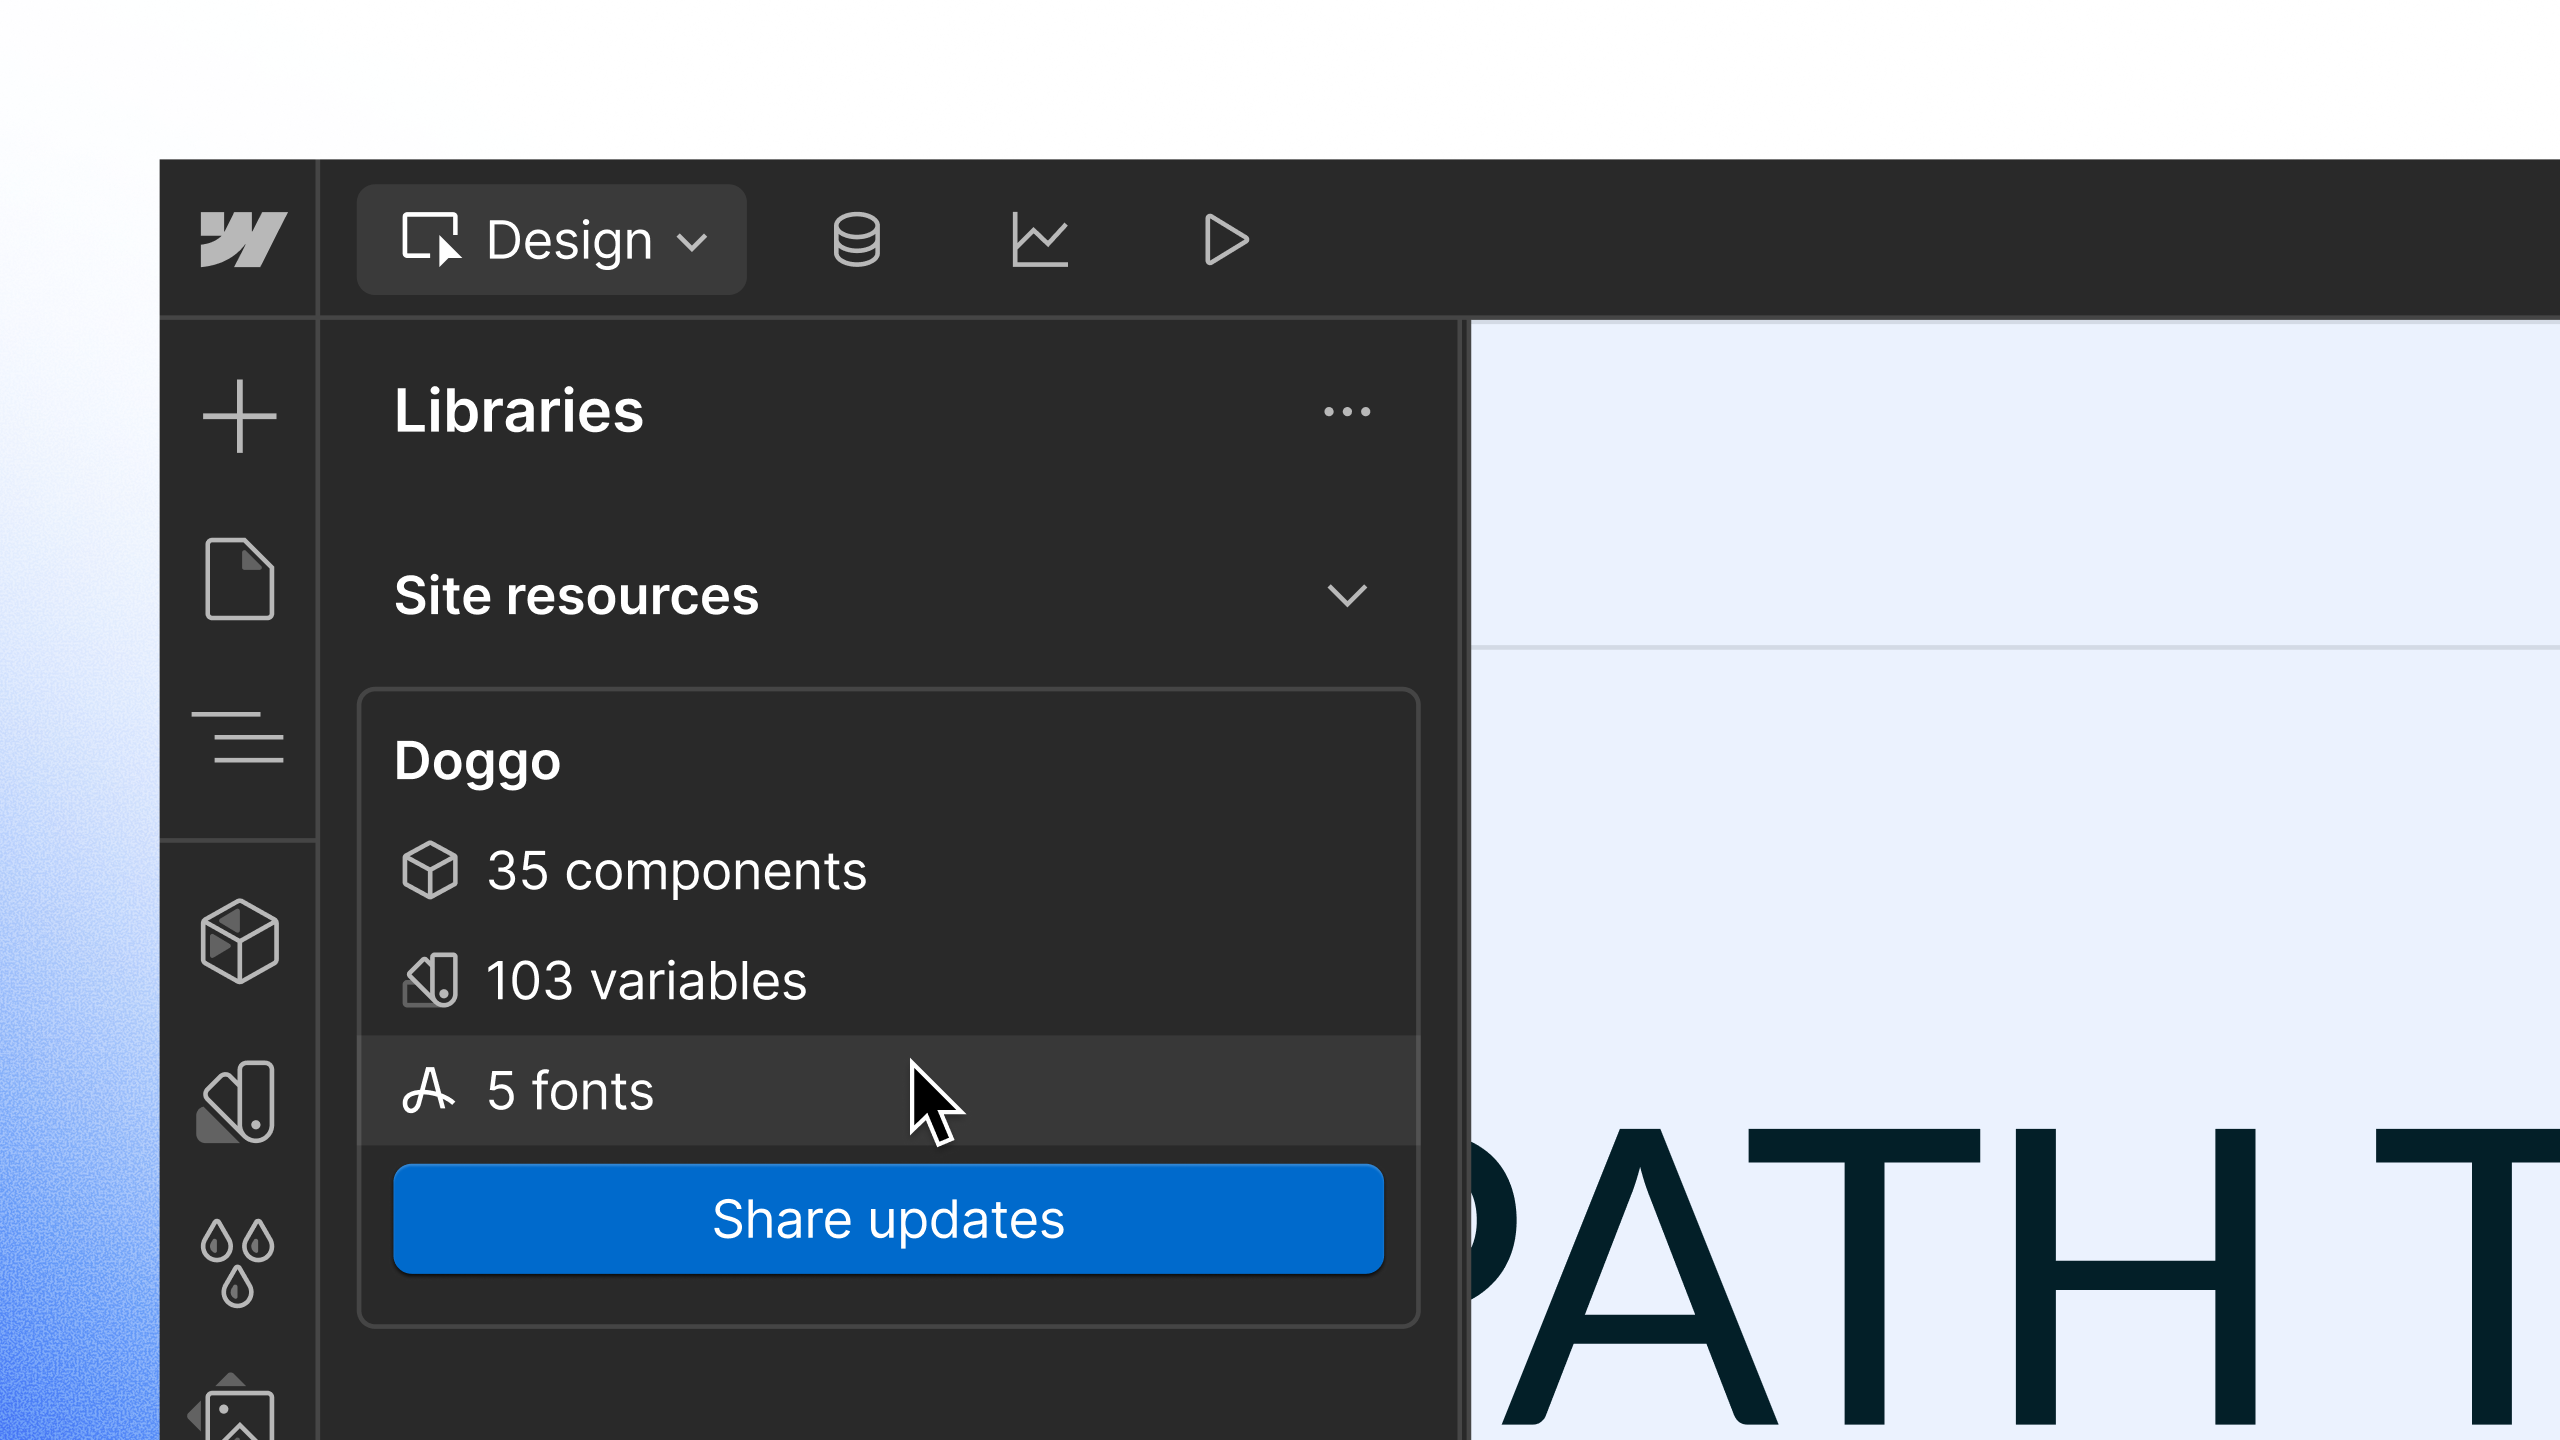Image resolution: width=2560 pixels, height=1440 pixels.
Task: Click the Libraries panel heading
Action: tap(519, 411)
